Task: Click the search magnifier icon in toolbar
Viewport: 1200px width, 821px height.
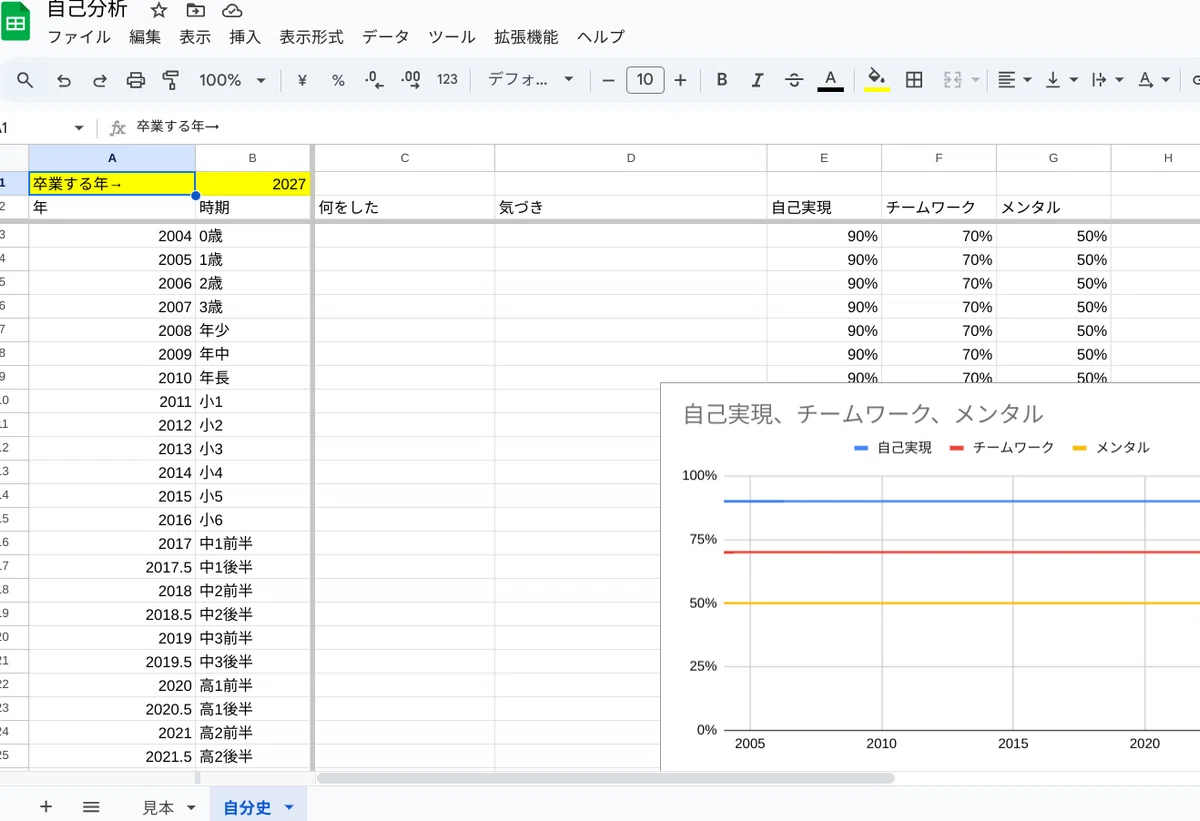Action: (25, 80)
